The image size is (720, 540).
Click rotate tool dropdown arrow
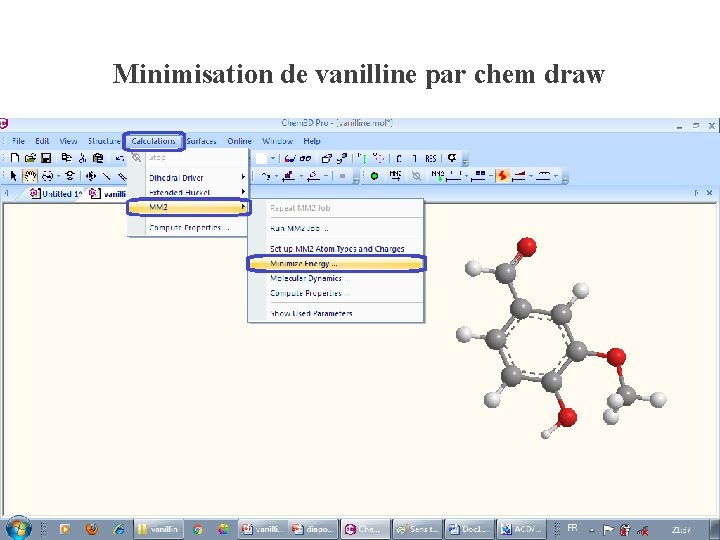coord(58,176)
